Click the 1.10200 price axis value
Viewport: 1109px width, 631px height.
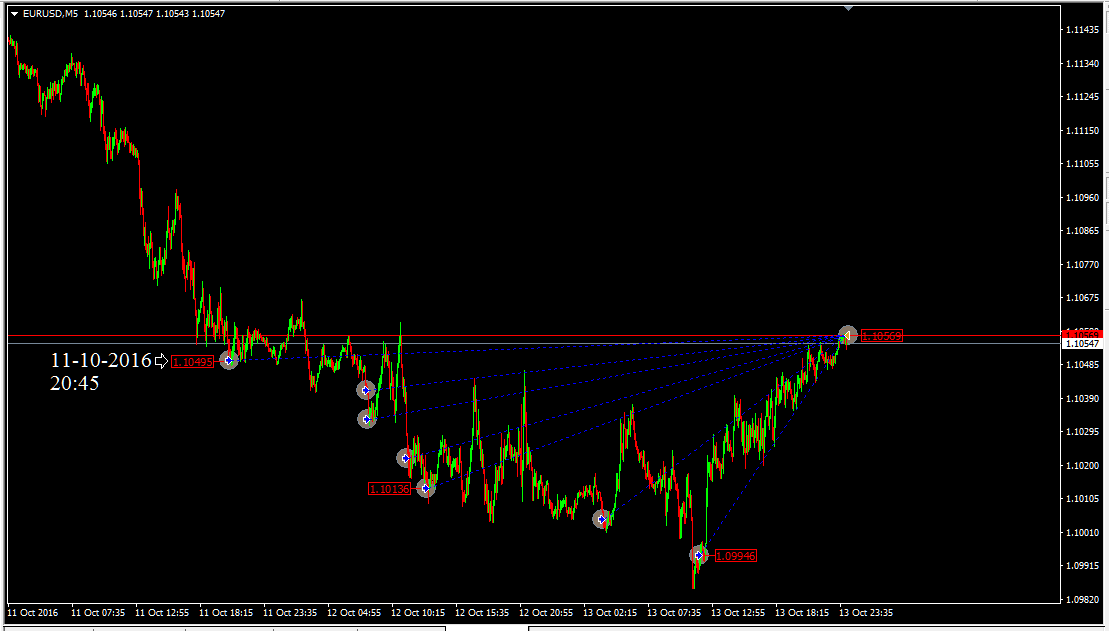point(1082,466)
